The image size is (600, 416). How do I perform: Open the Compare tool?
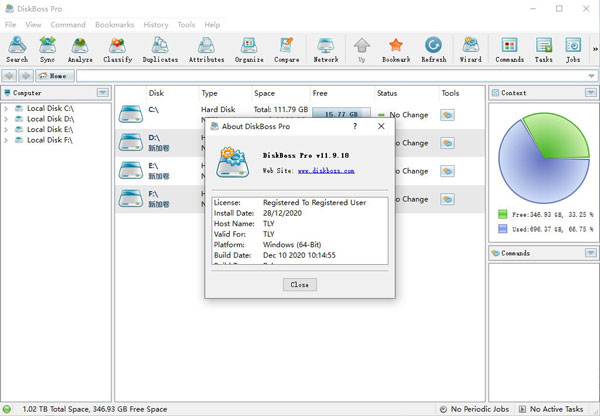click(287, 49)
